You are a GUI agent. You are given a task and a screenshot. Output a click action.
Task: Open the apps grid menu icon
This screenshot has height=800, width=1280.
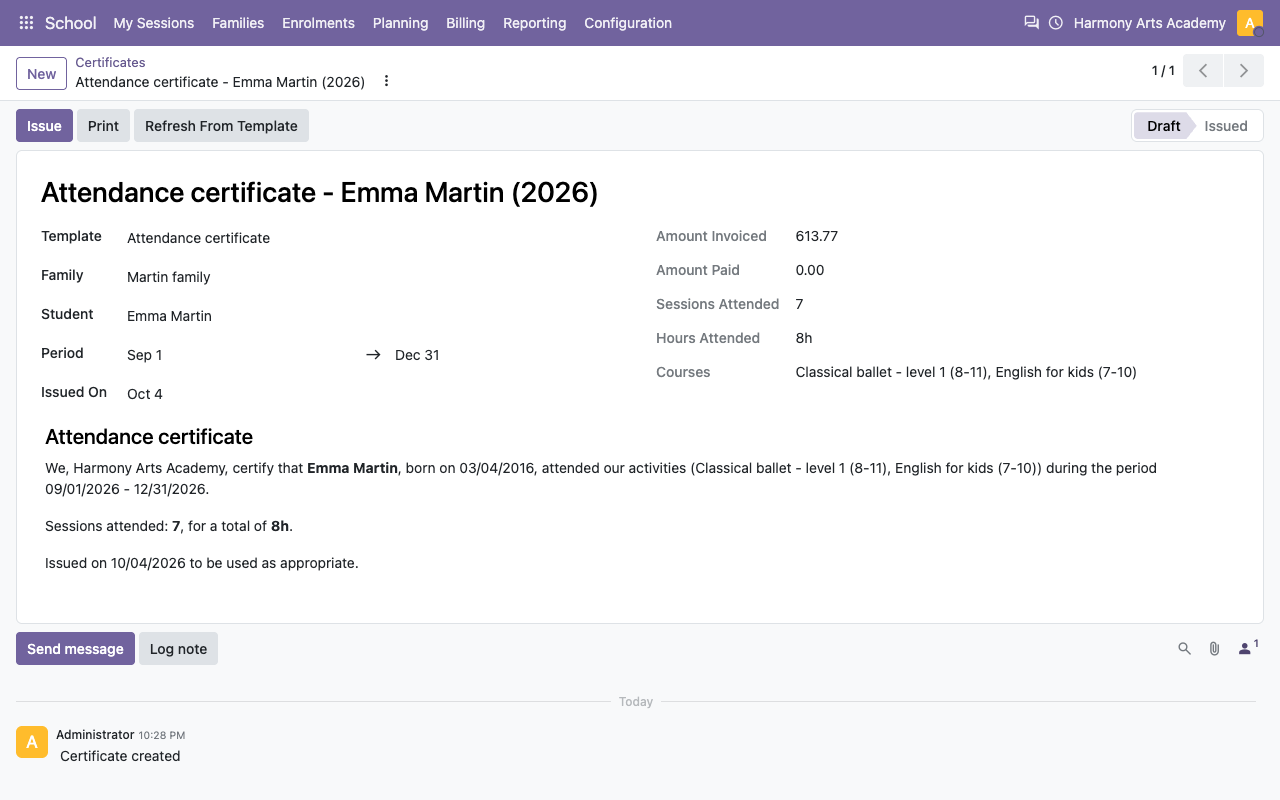click(x=26, y=23)
